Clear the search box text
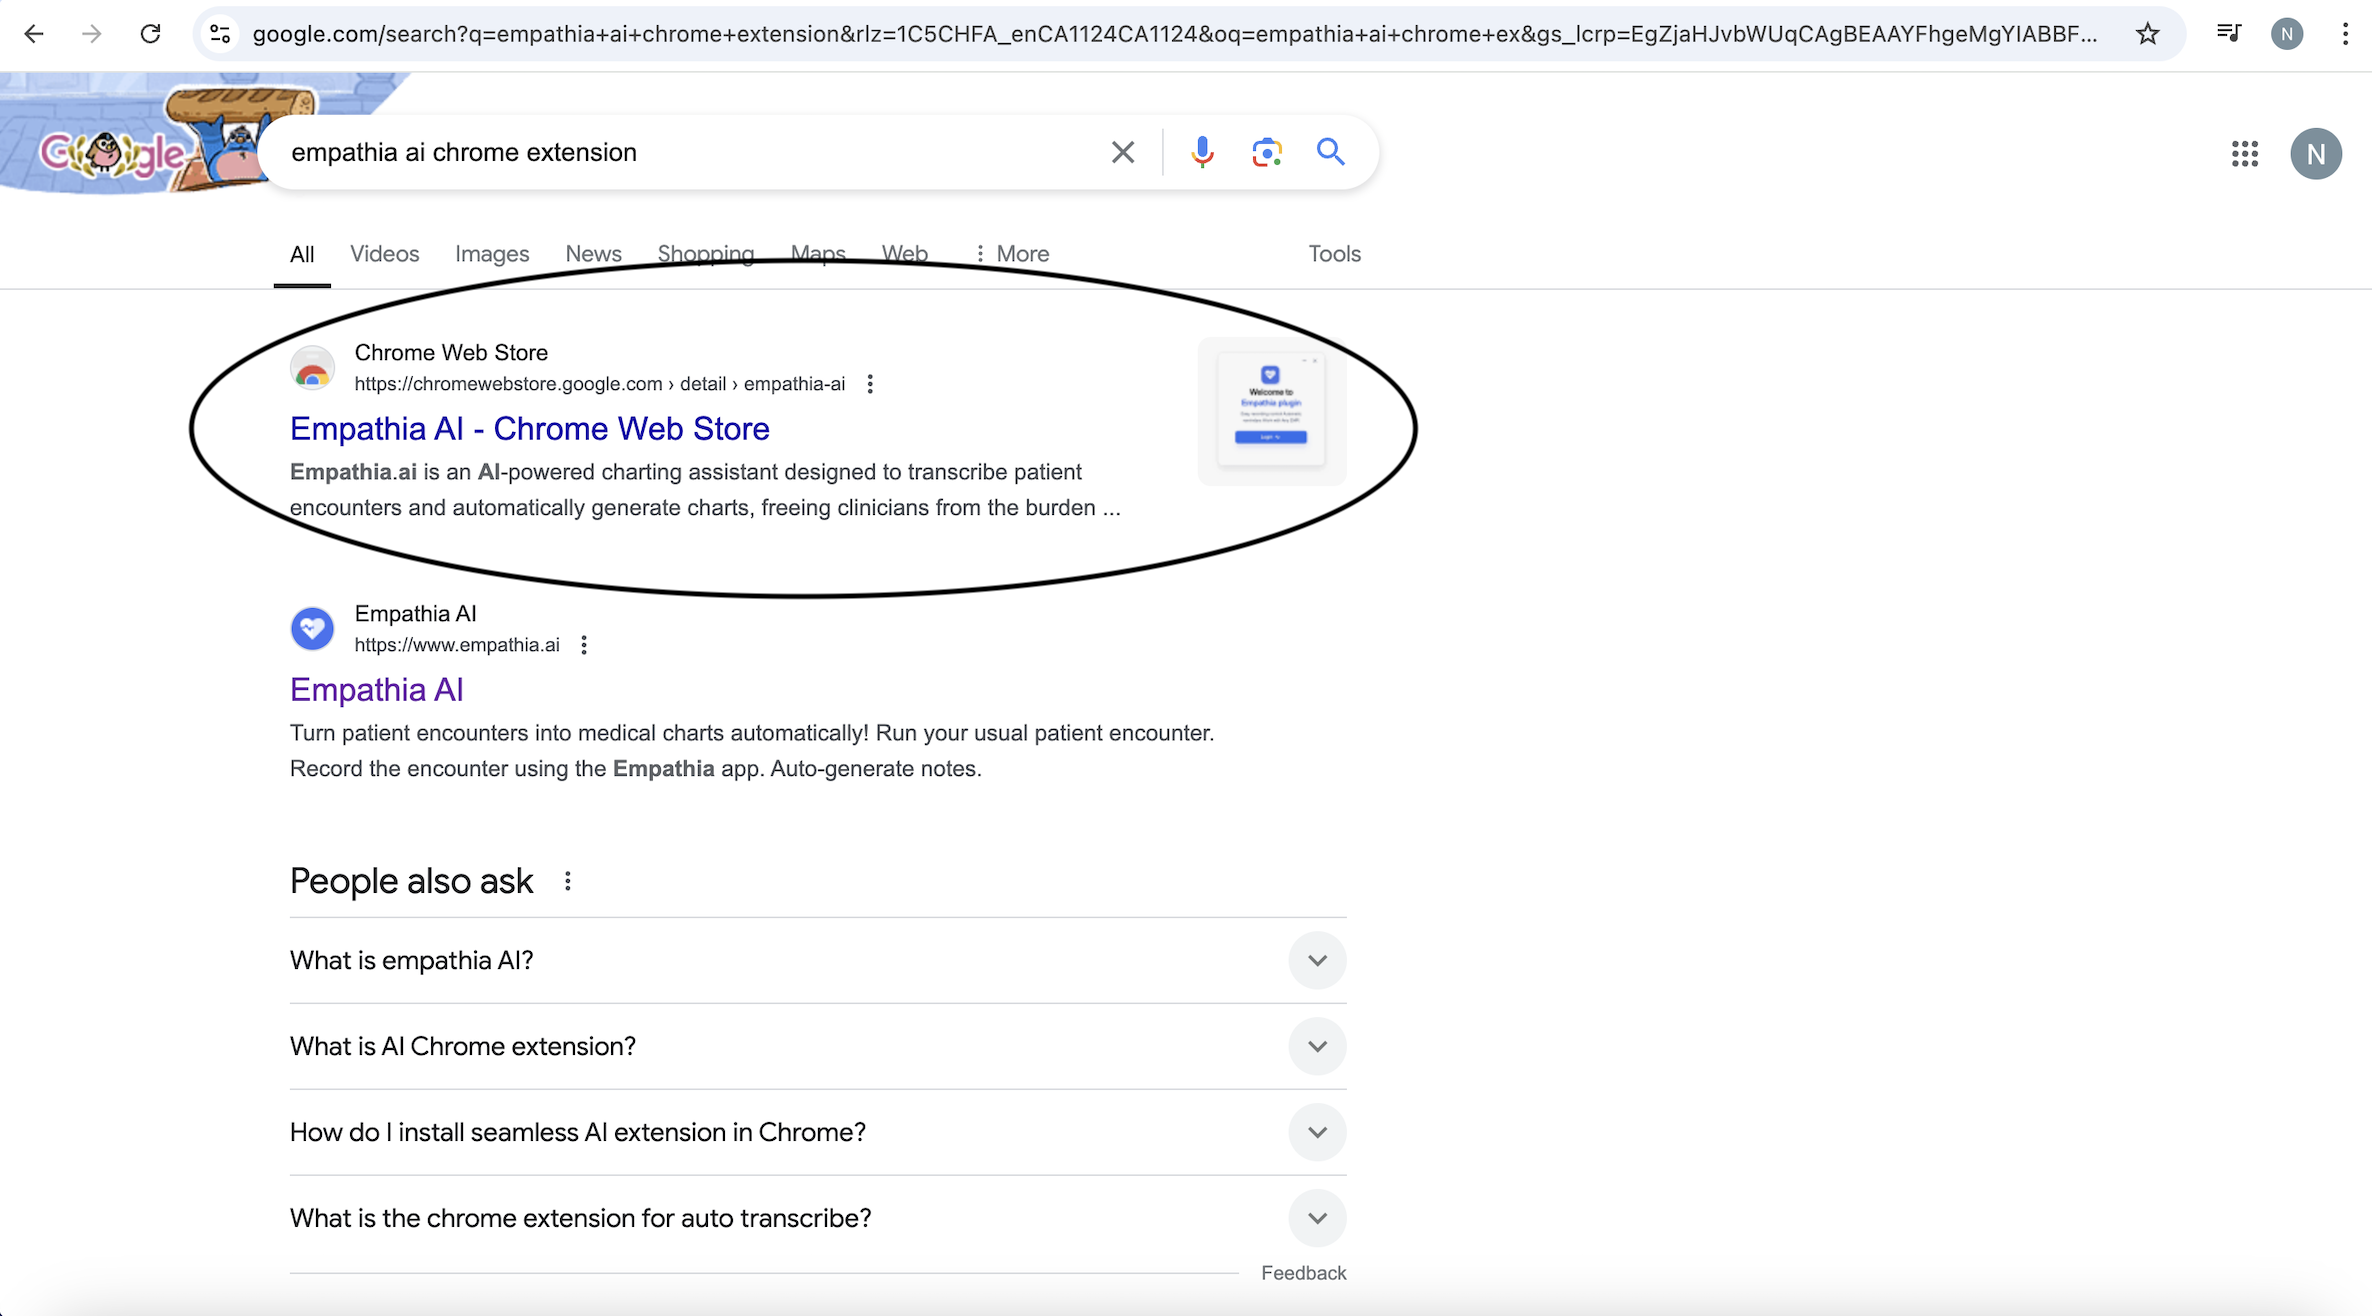The height and width of the screenshot is (1316, 2372). [x=1122, y=152]
